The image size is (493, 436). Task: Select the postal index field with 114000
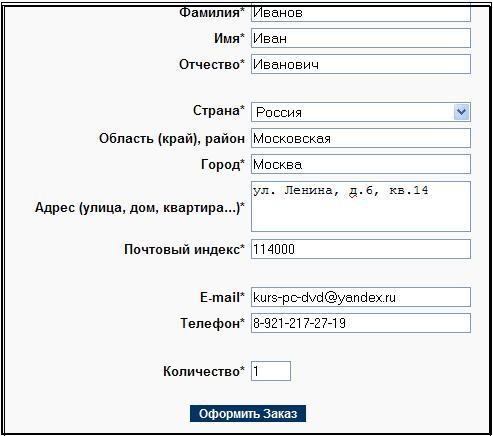(x=361, y=249)
